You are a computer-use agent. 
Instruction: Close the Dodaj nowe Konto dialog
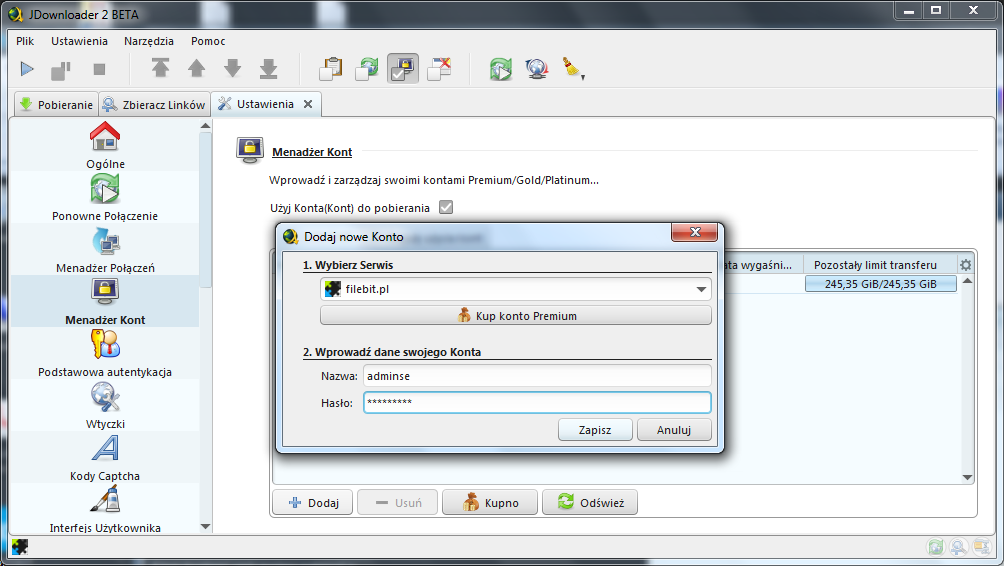point(695,232)
